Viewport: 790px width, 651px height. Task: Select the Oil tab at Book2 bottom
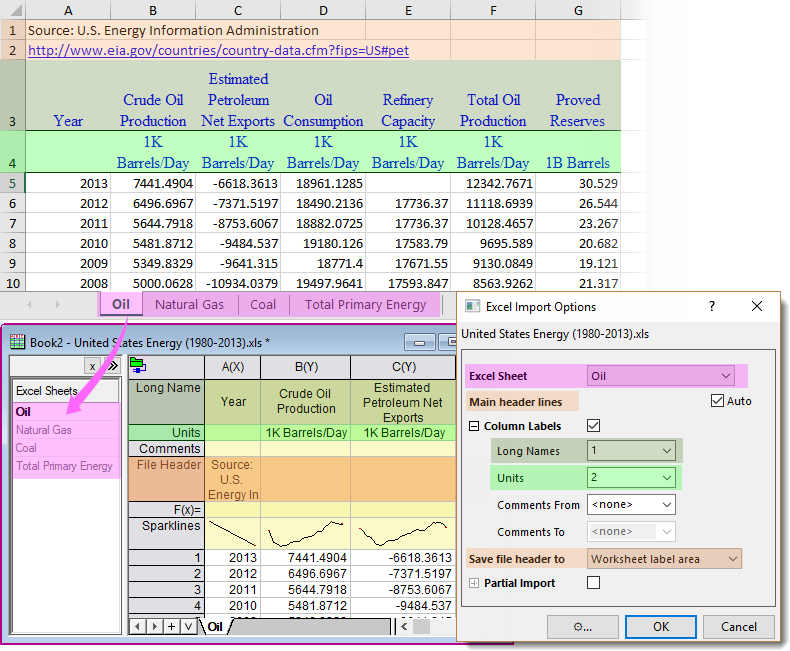[215, 626]
